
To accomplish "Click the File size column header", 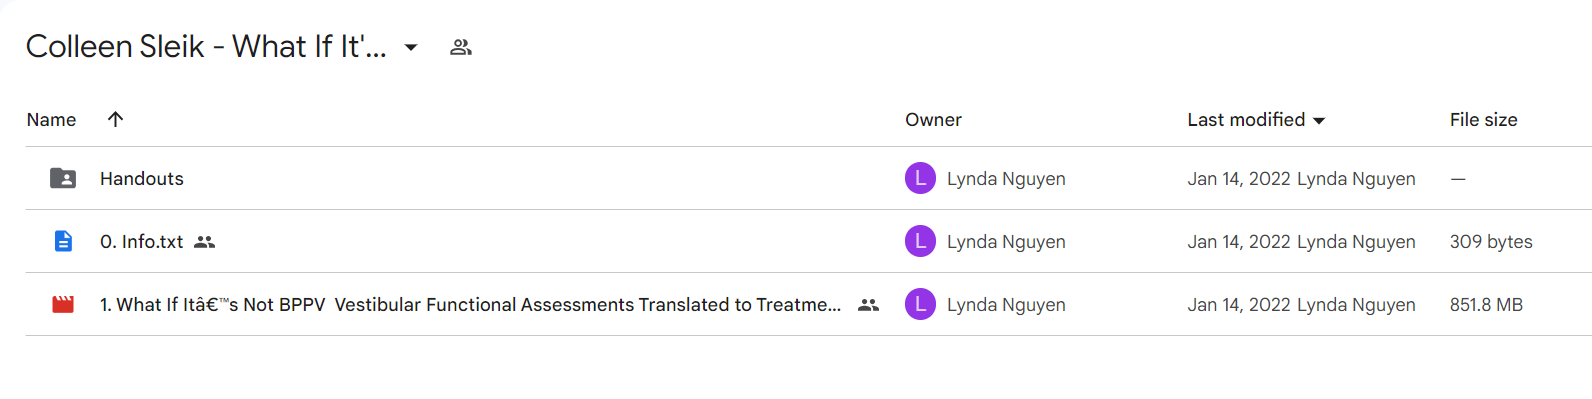I will 1483,119.
